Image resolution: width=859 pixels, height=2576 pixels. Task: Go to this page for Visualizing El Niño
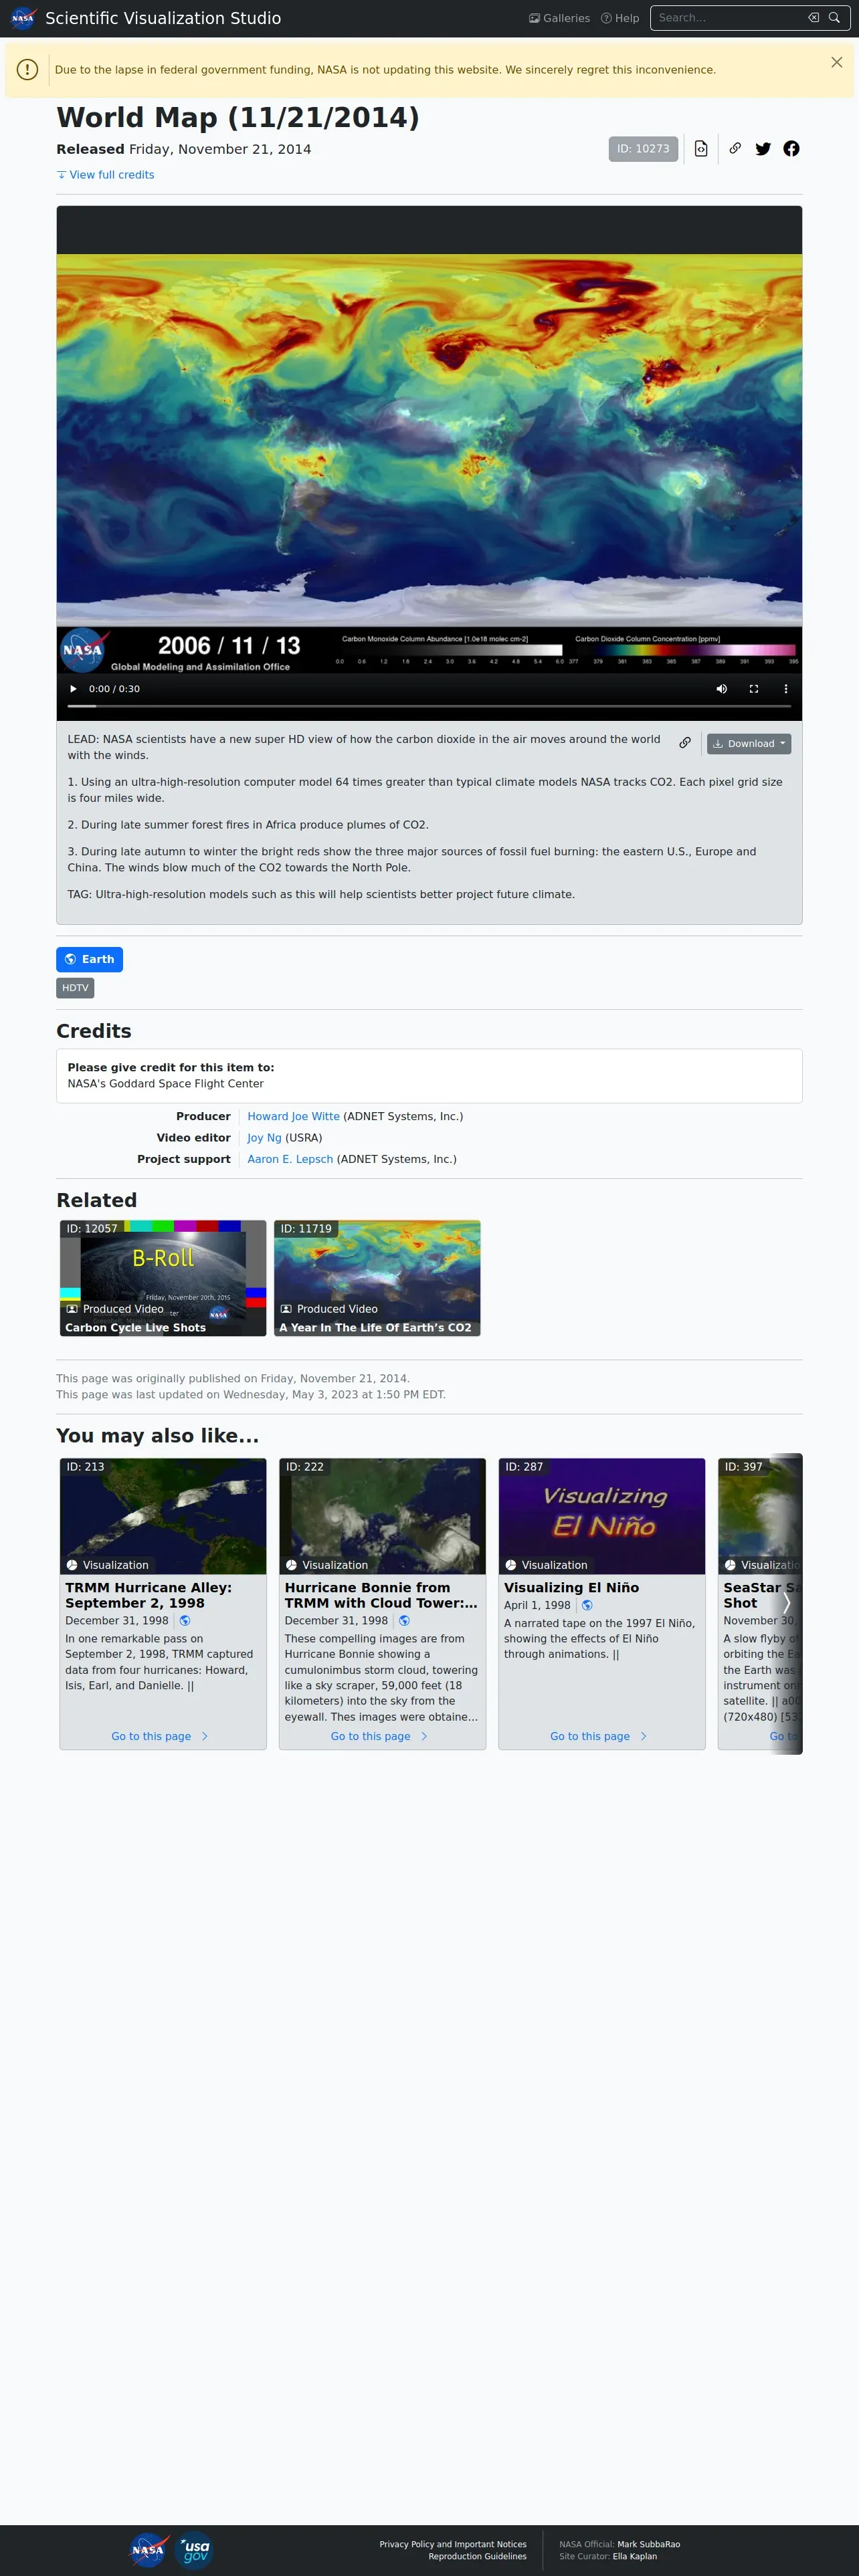click(x=599, y=1736)
